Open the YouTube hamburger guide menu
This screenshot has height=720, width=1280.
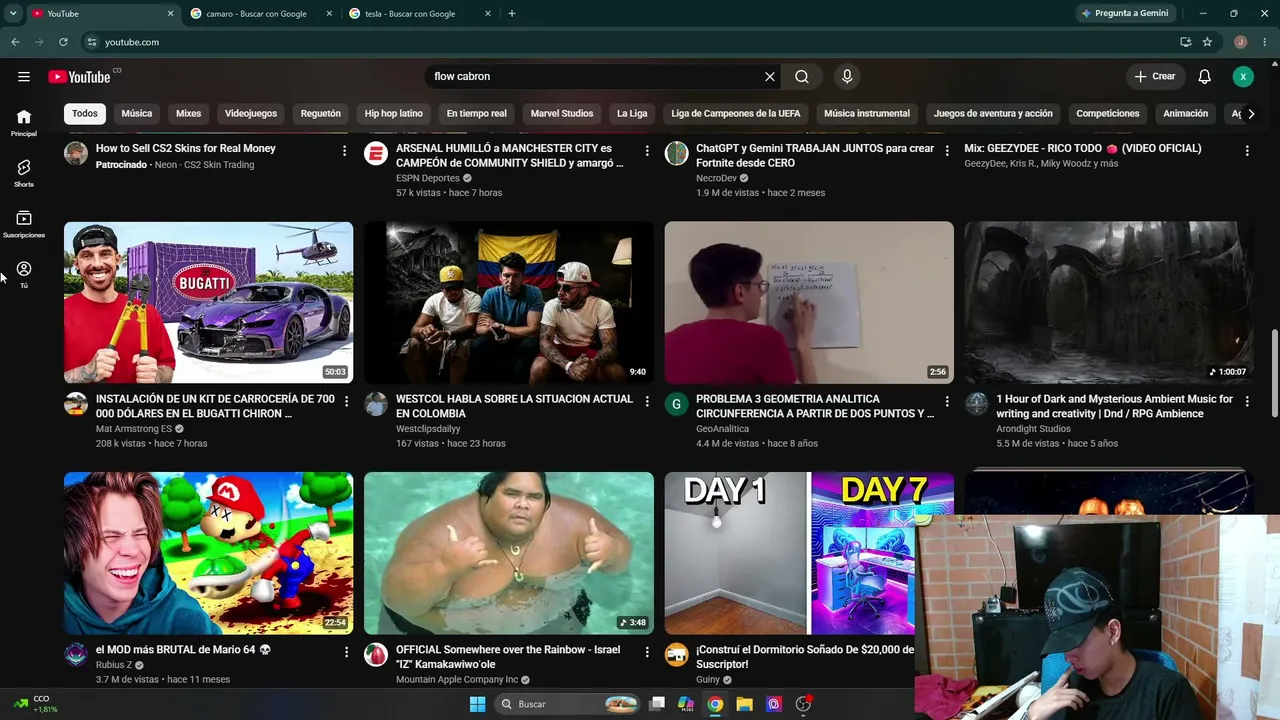point(24,76)
